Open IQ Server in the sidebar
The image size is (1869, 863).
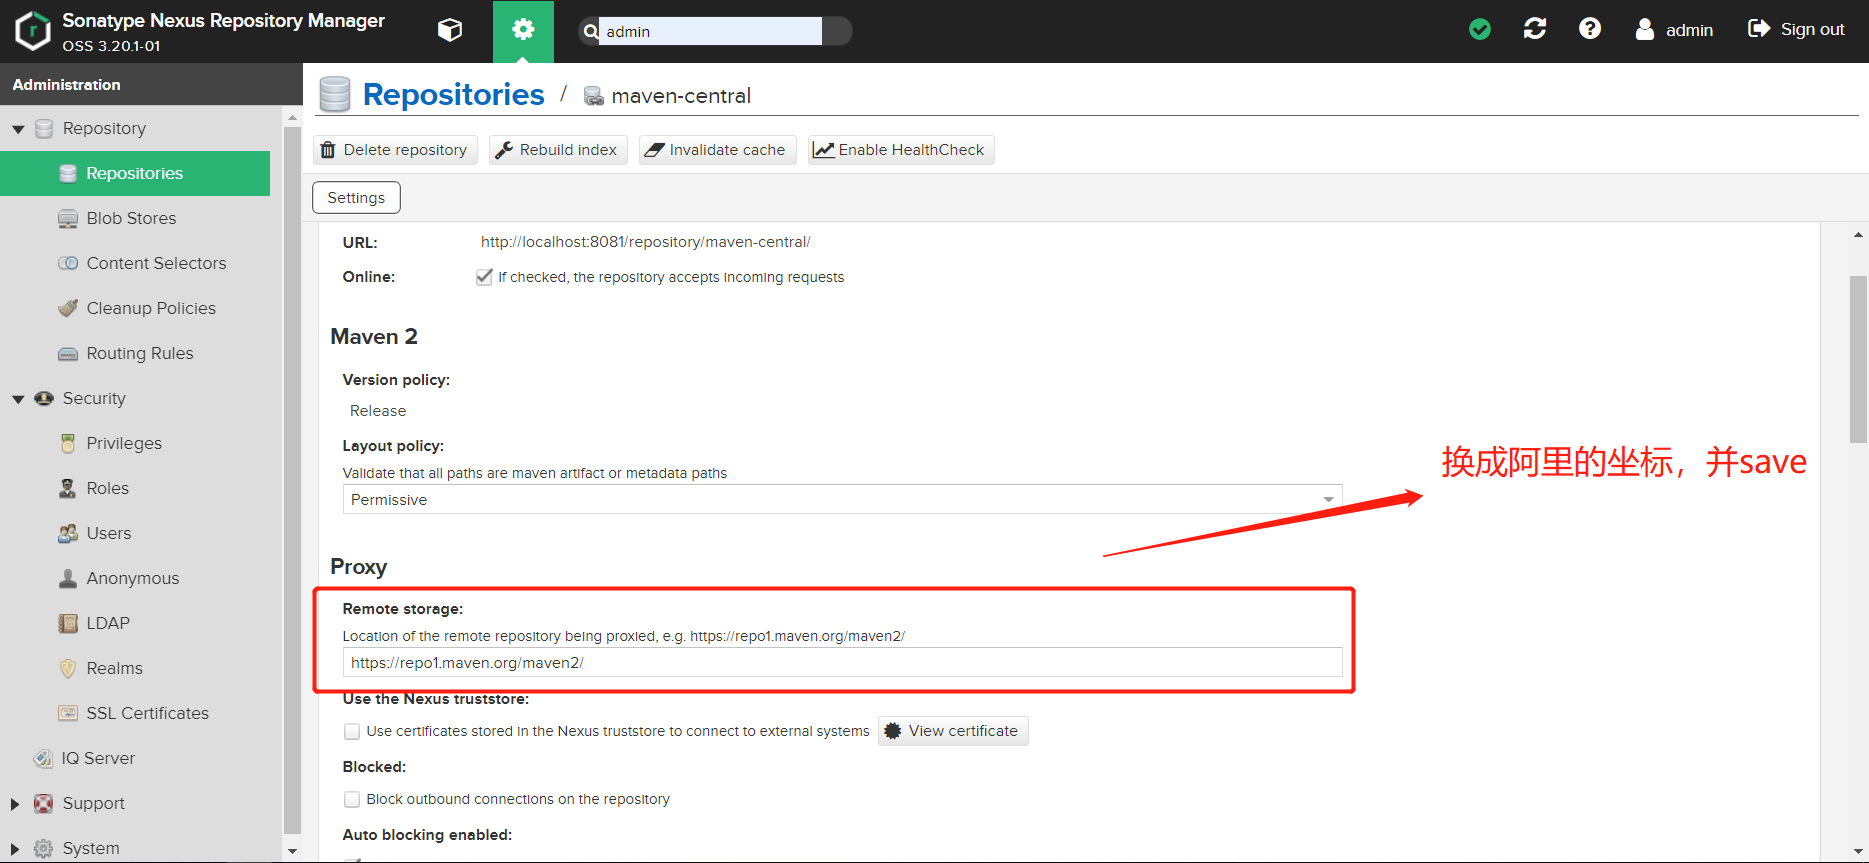click(x=98, y=758)
